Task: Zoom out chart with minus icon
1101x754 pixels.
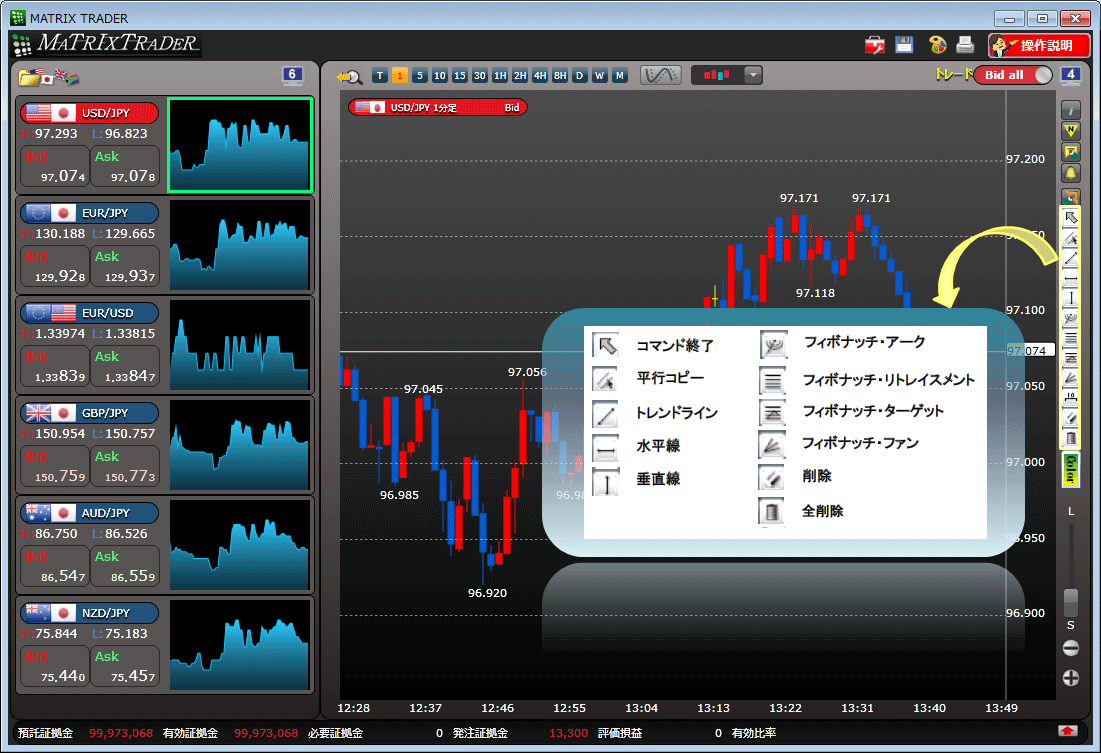Action: (x=1071, y=648)
